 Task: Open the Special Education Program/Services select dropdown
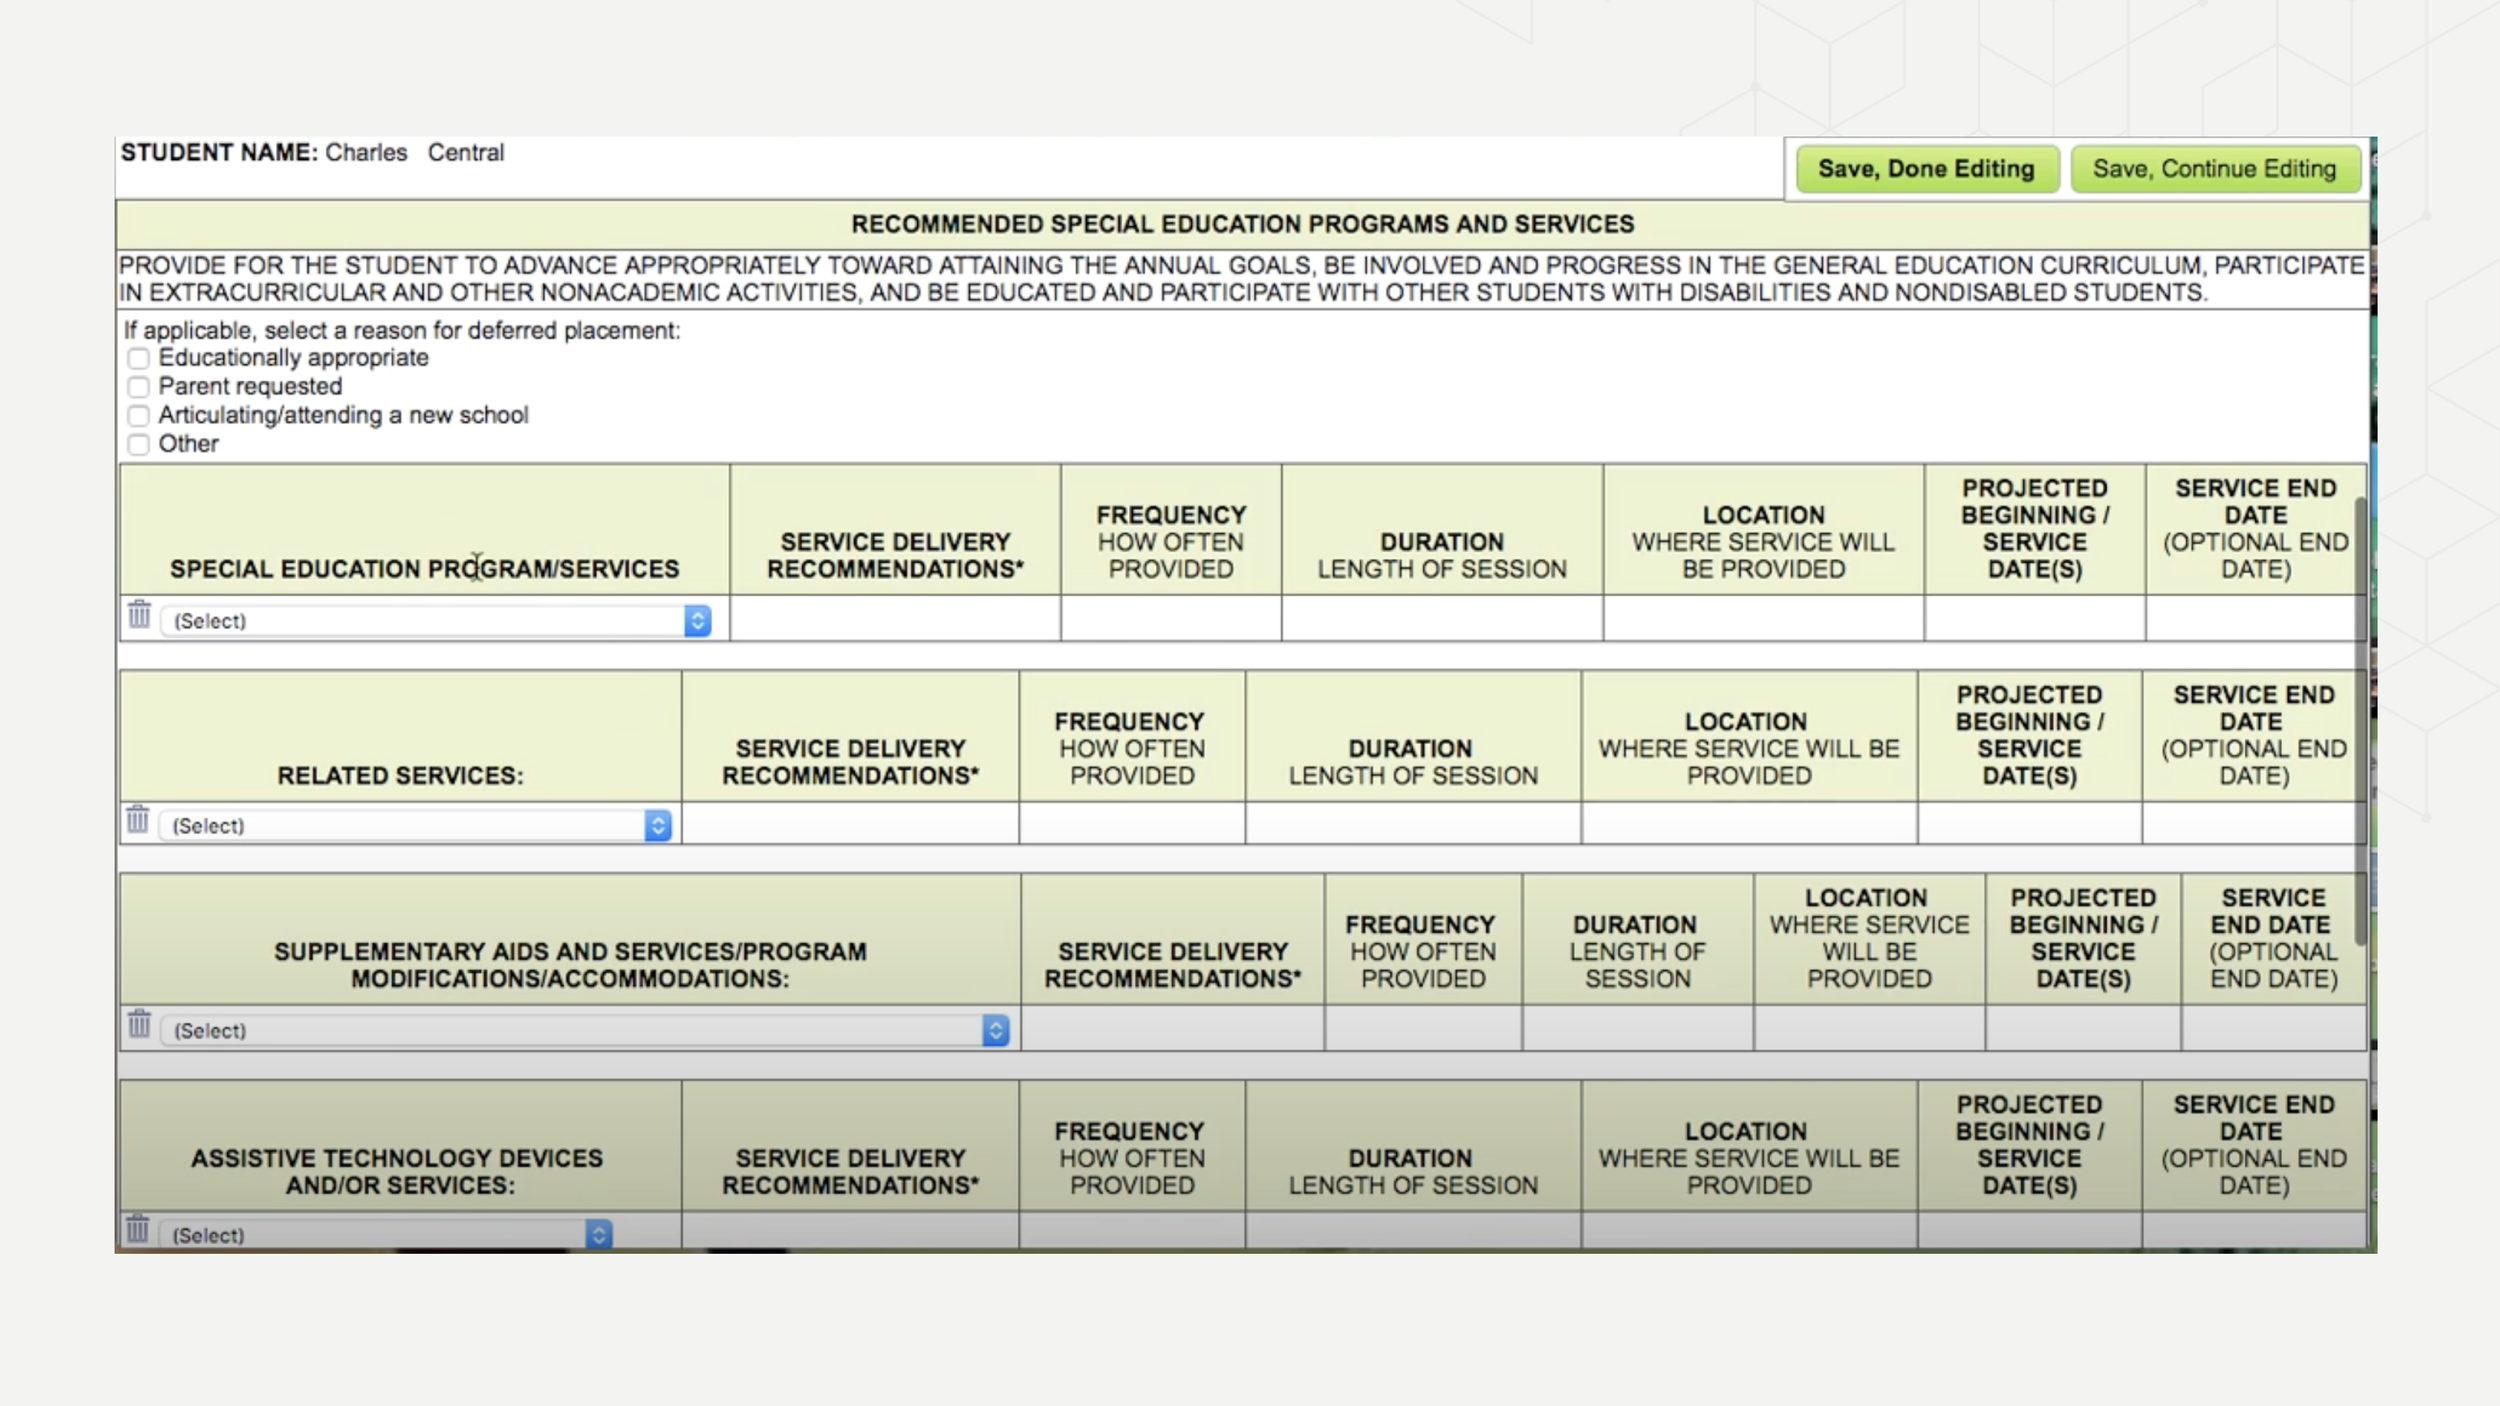coord(435,621)
